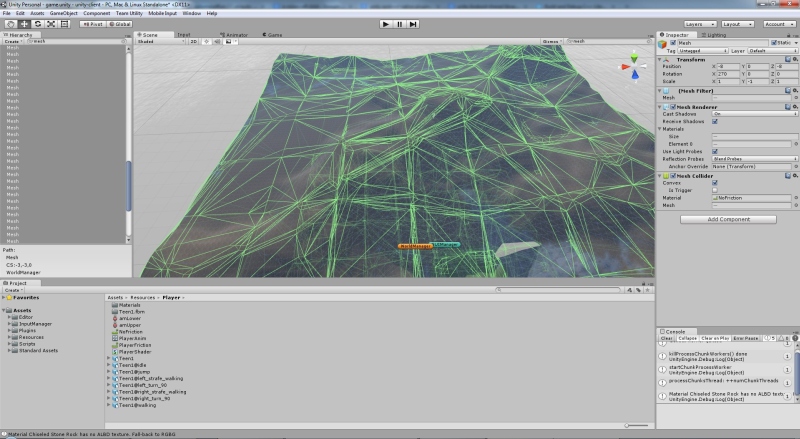Open the Layers dropdown
Image resolution: width=800 pixels, height=439 pixels.
pyautogui.click(x=700, y=23)
